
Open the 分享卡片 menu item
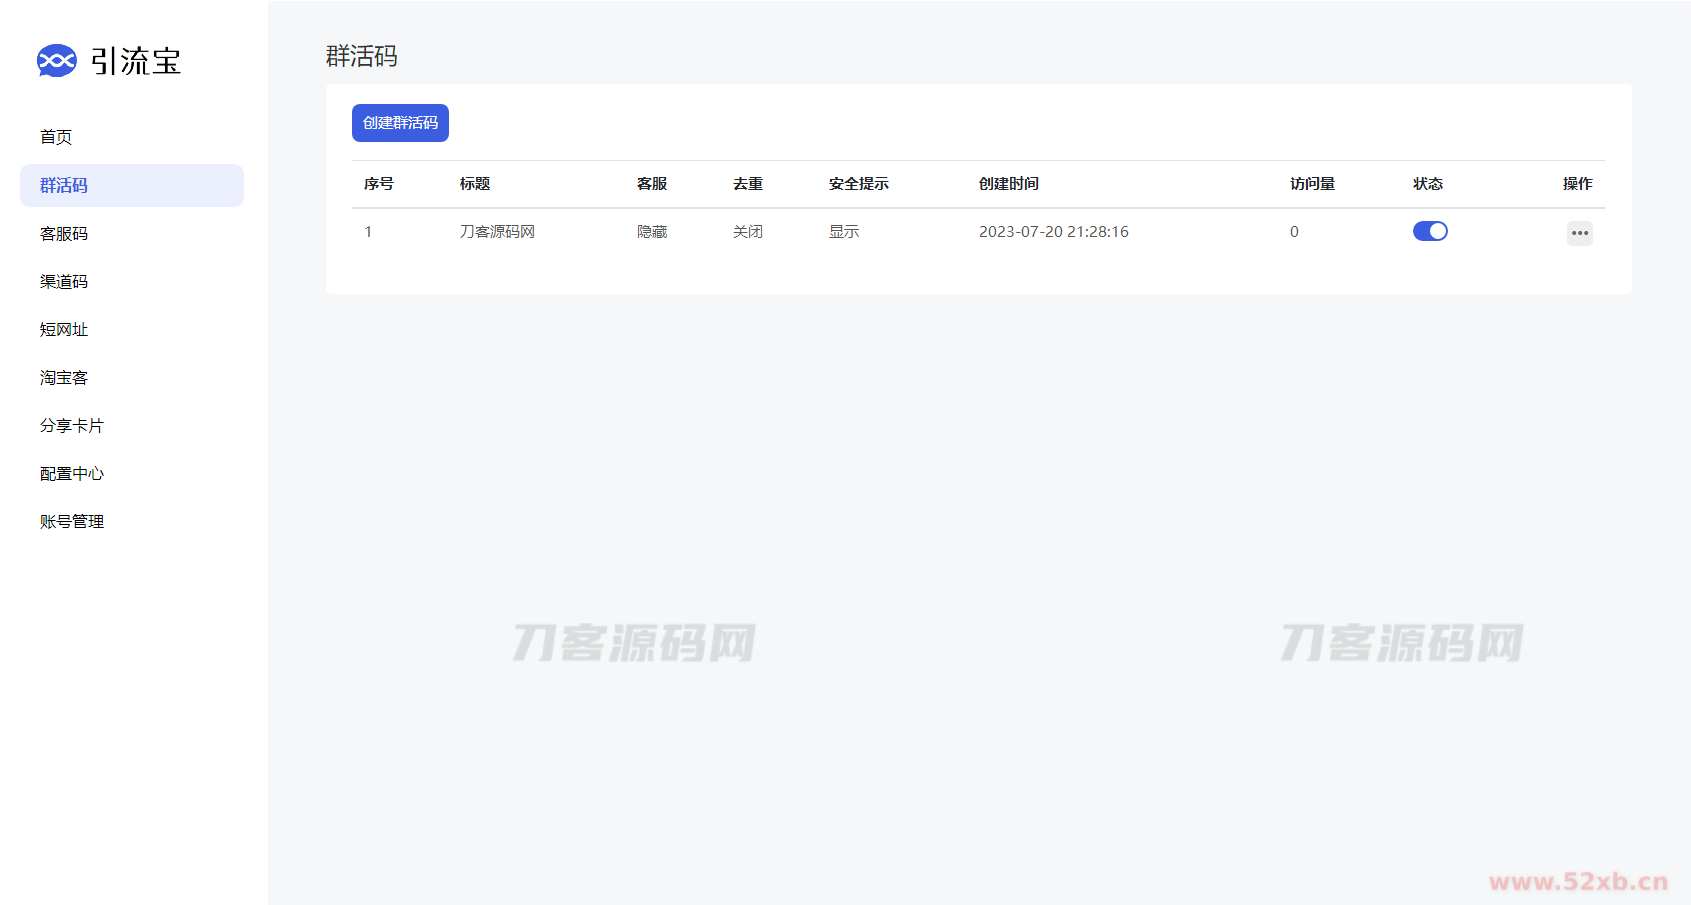click(x=72, y=426)
